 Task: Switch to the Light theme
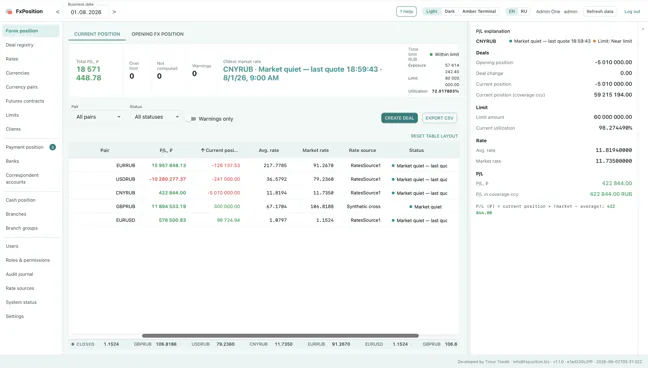click(431, 12)
